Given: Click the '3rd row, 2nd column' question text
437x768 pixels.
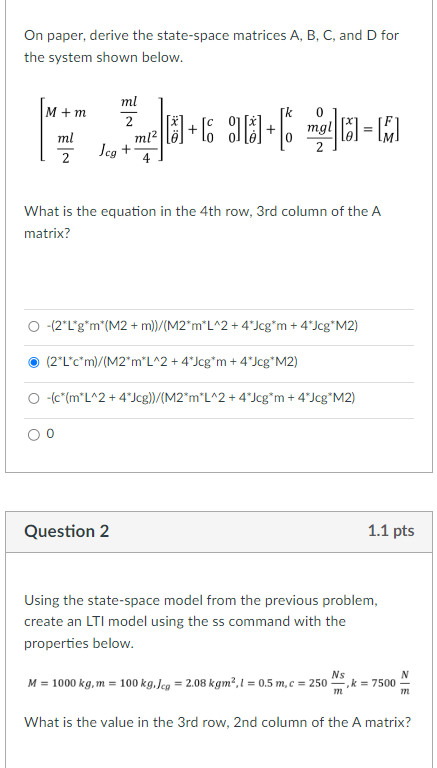Looking at the screenshot, I should click(218, 722).
